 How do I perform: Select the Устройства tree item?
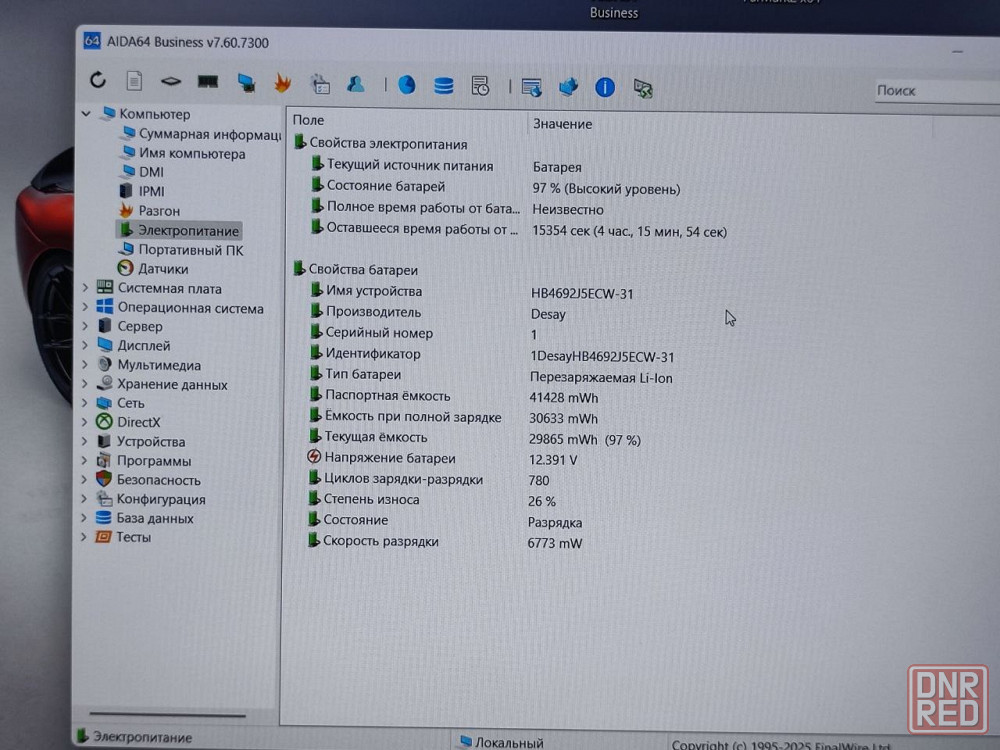pyautogui.click(x=141, y=441)
